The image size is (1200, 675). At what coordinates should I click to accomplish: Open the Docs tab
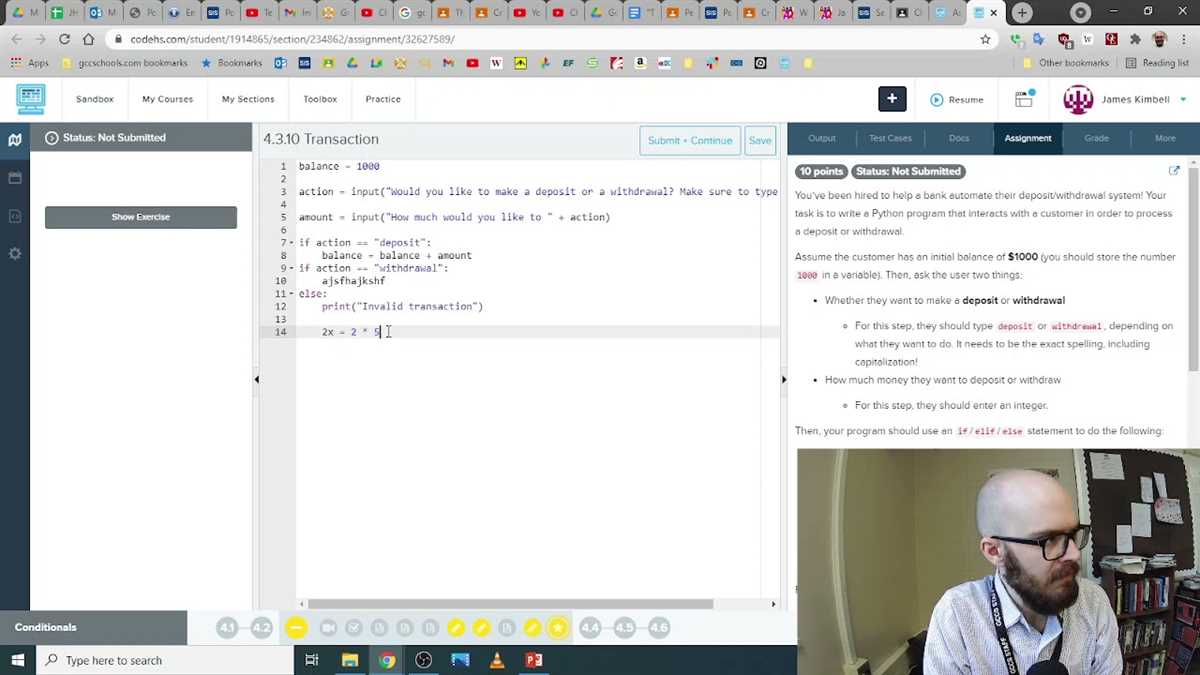coord(959,138)
